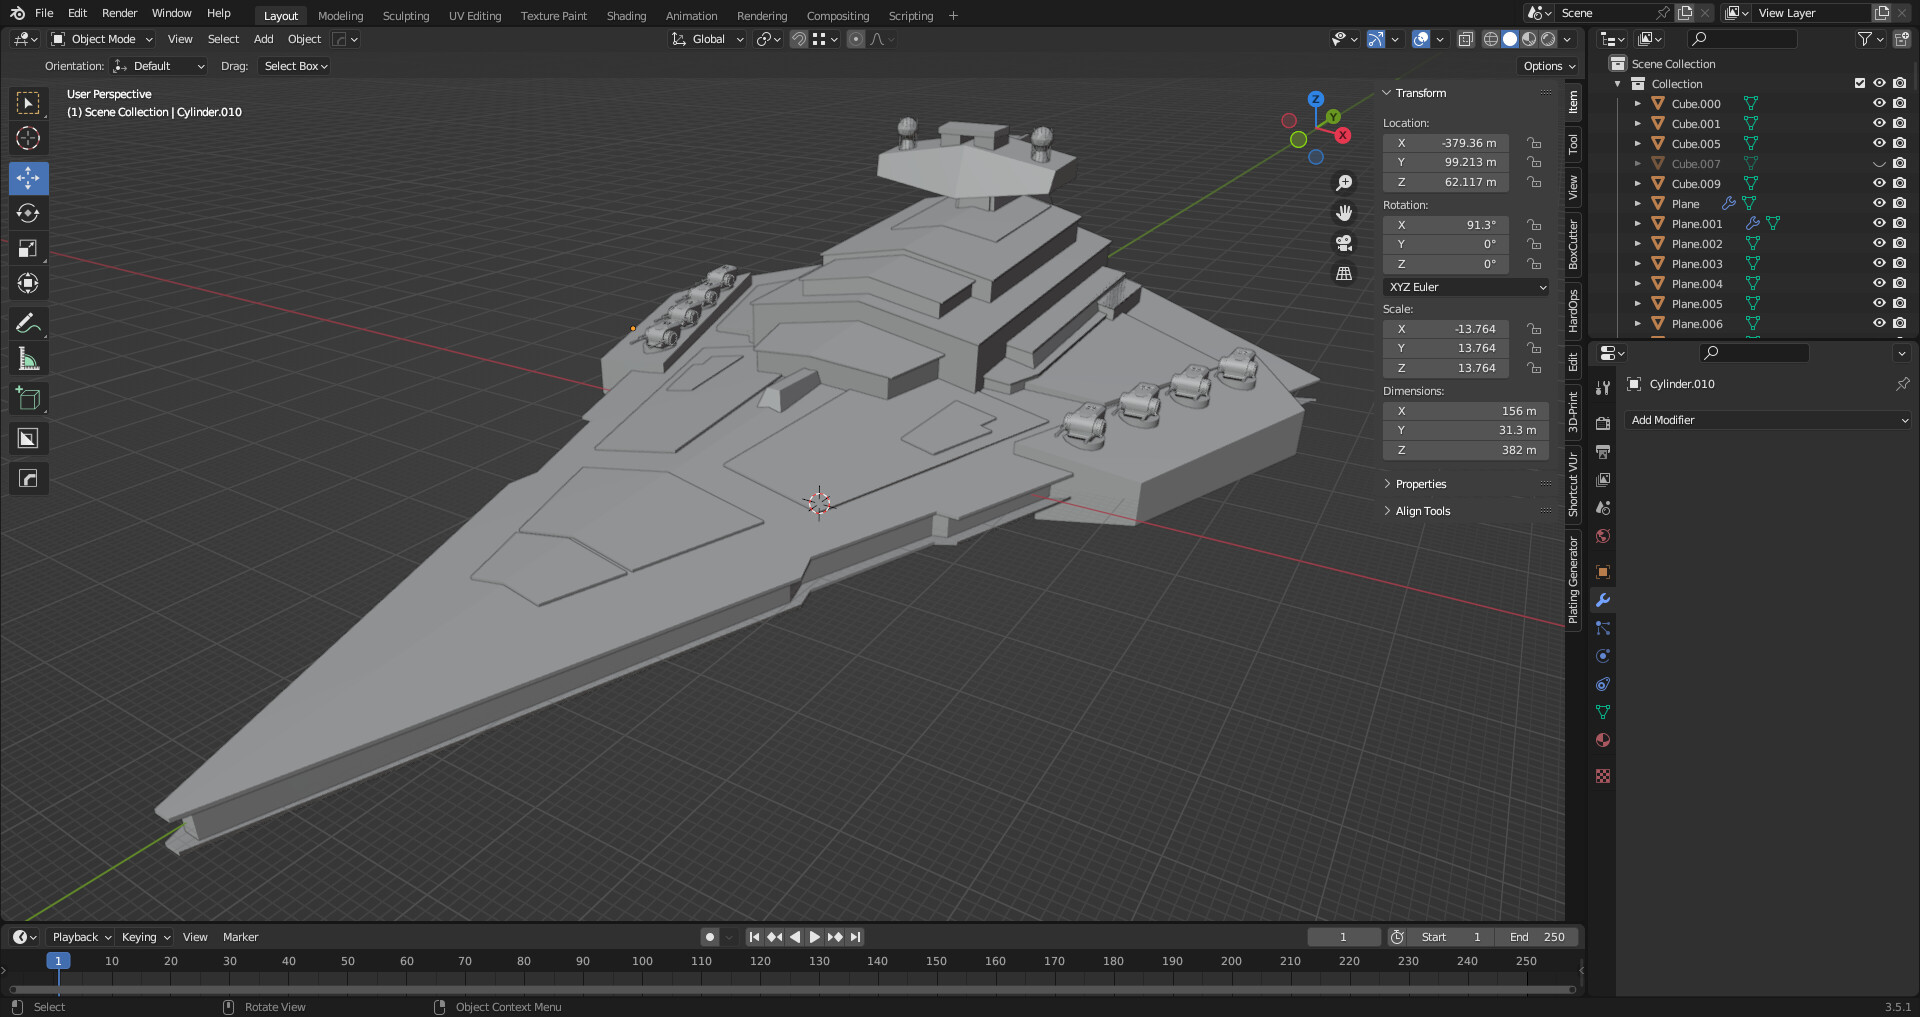This screenshot has width=1920, height=1017.
Task: Open the View Layer properties tab
Action: click(1603, 480)
